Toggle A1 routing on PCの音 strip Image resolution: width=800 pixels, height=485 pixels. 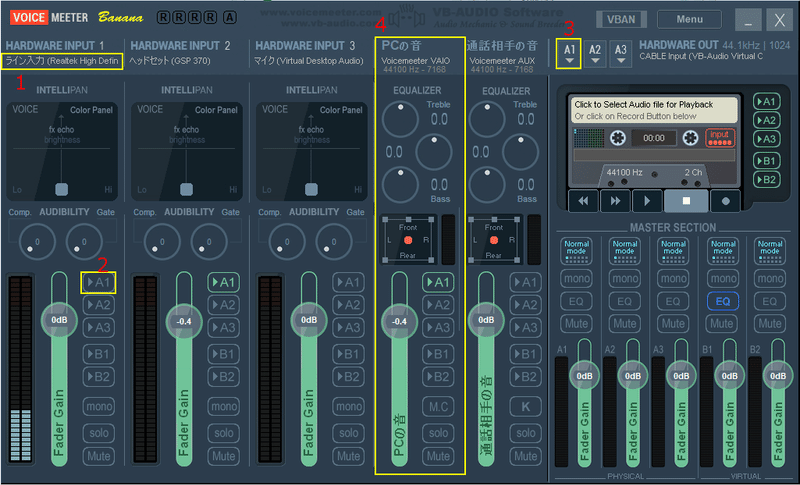pyautogui.click(x=438, y=283)
